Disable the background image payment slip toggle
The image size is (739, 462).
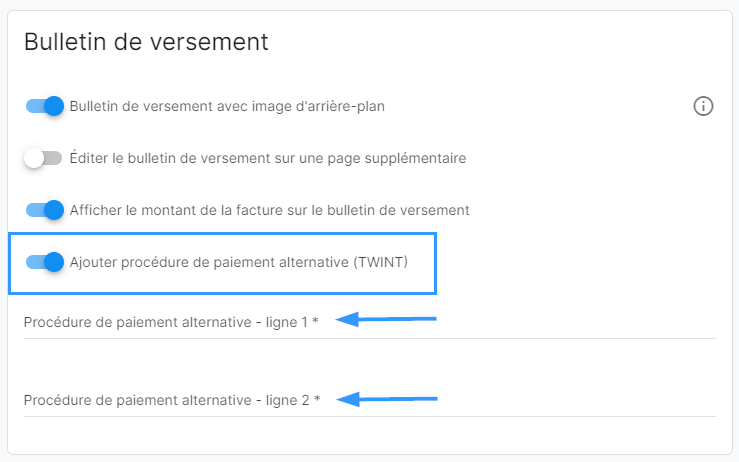point(45,106)
